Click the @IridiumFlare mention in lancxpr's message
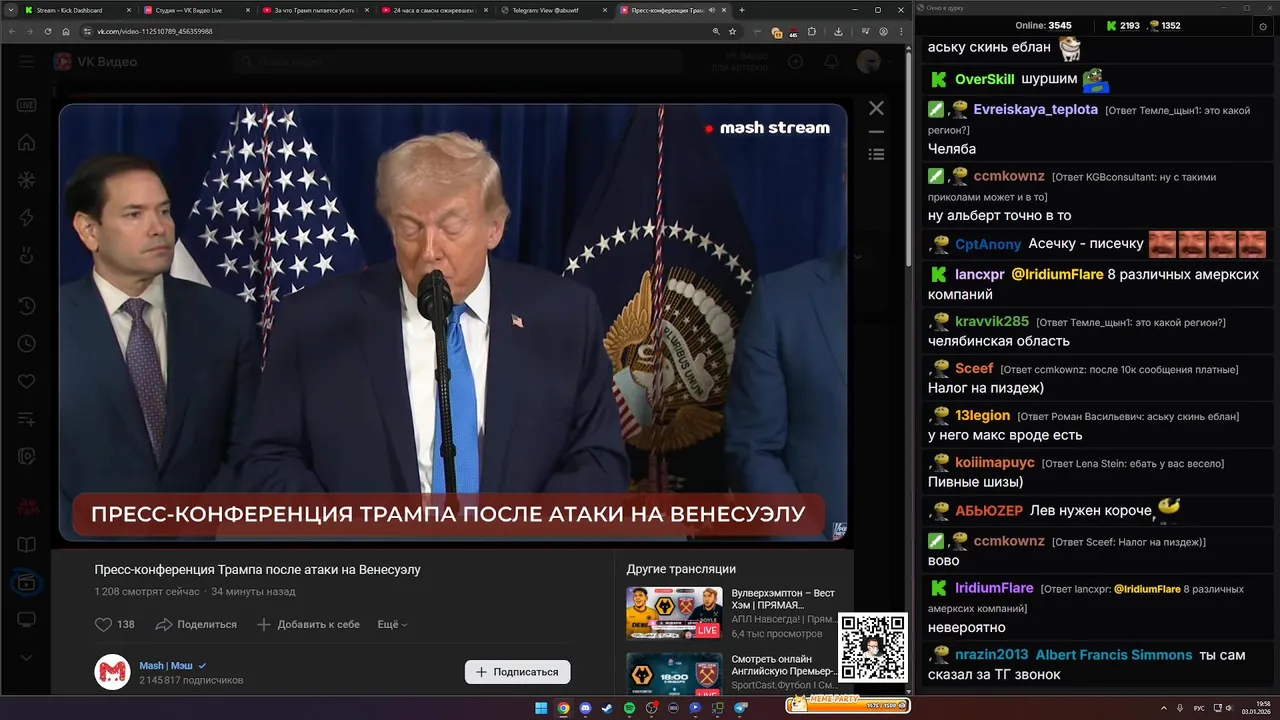This screenshot has width=1280, height=720. [1057, 274]
